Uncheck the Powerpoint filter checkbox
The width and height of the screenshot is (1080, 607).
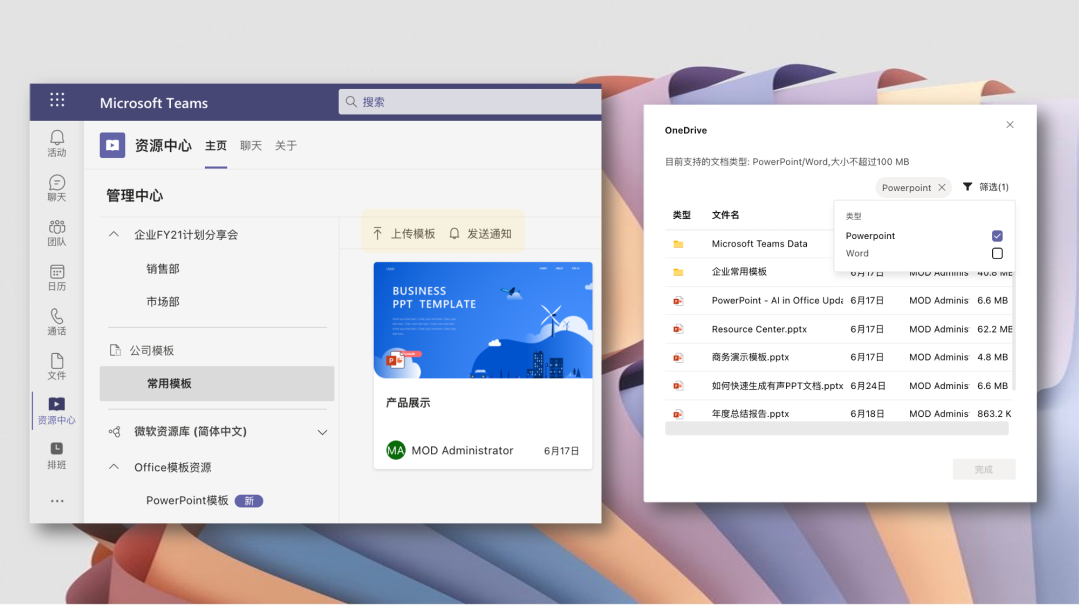point(997,236)
